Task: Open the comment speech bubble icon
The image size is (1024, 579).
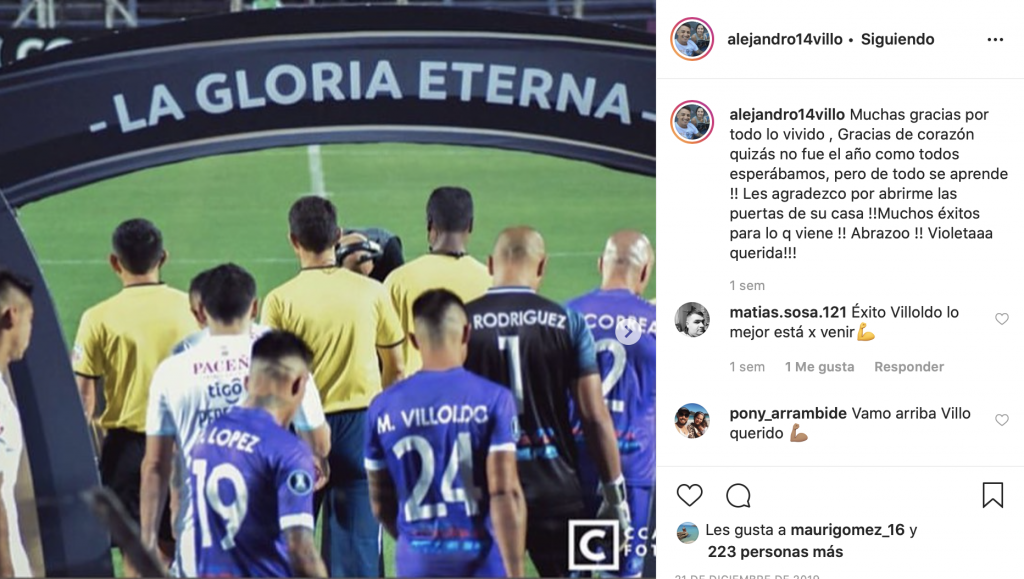Action: click(738, 495)
